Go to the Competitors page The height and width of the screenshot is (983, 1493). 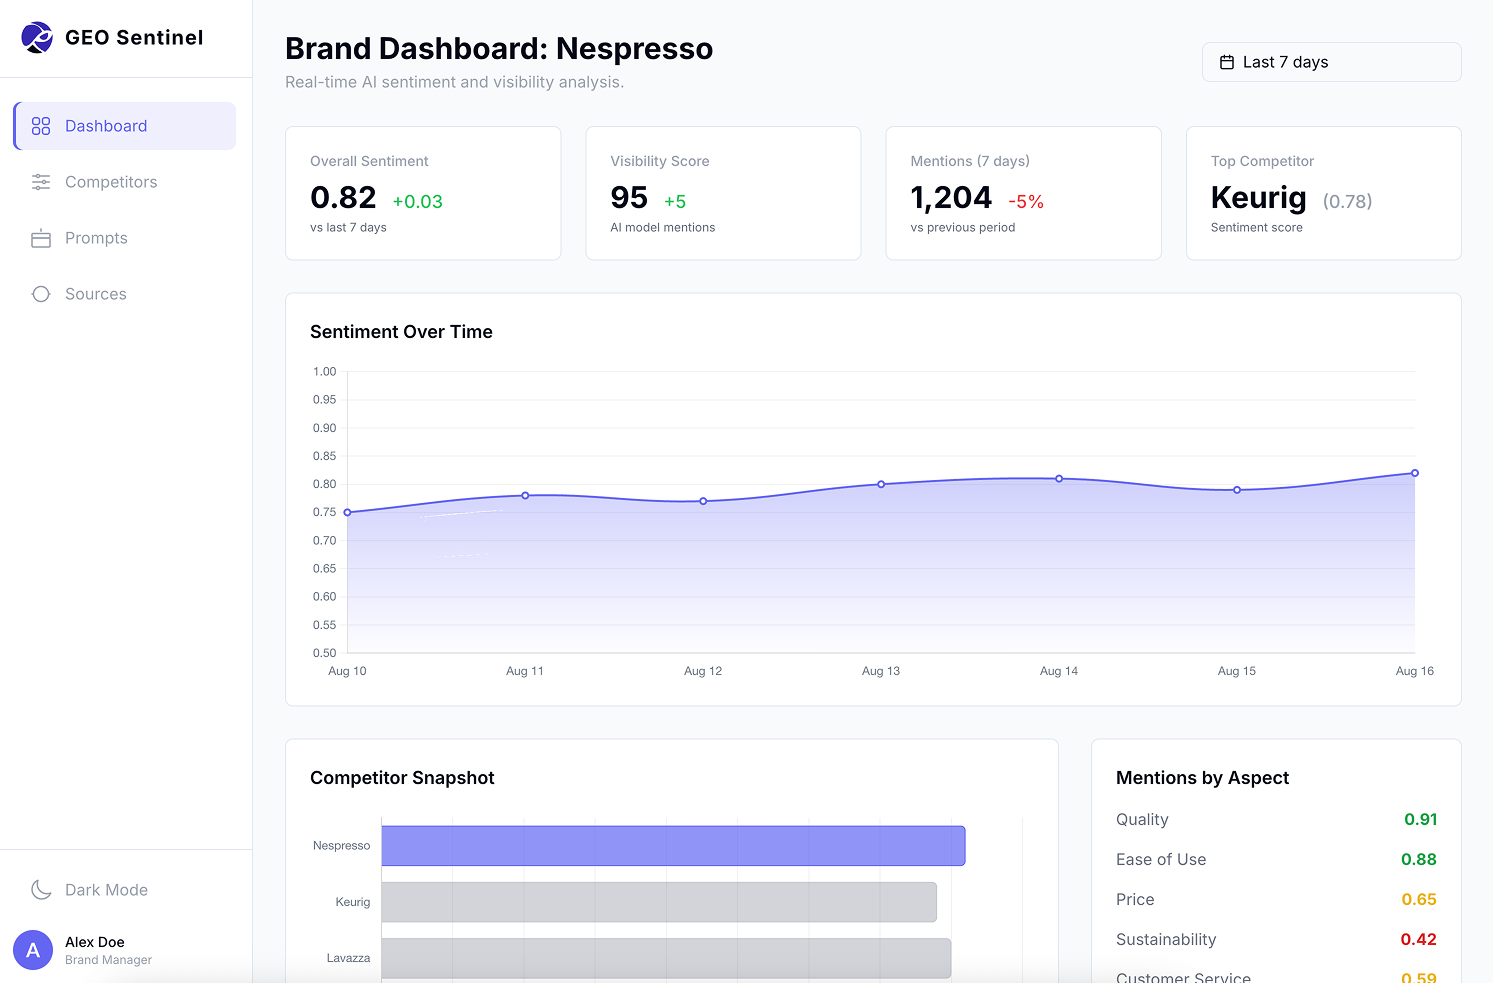[x=125, y=182]
